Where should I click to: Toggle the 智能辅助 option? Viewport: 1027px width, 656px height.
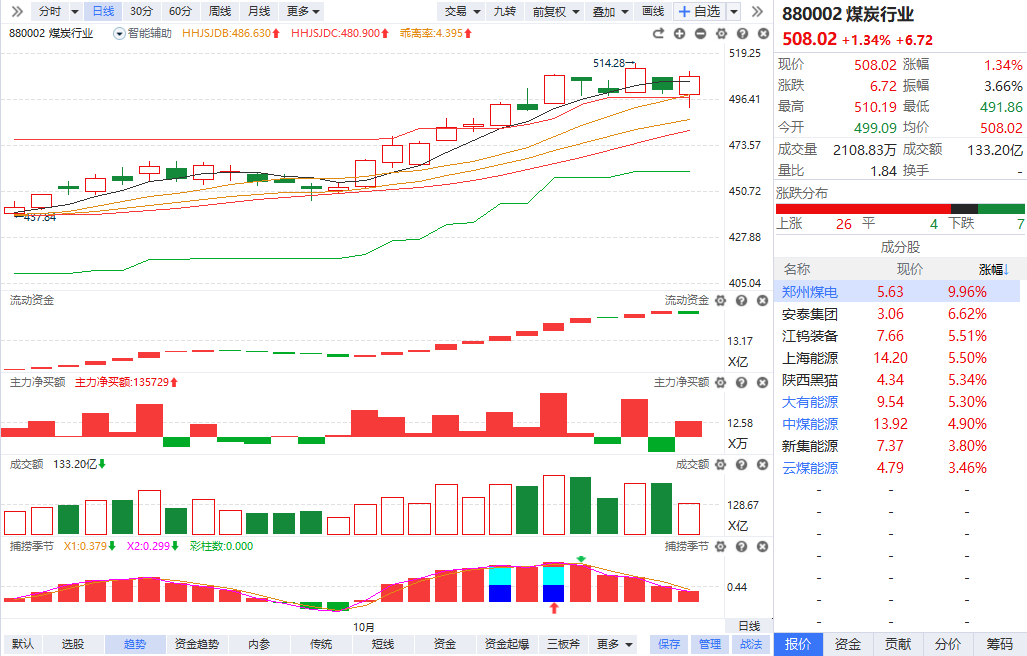(143, 33)
